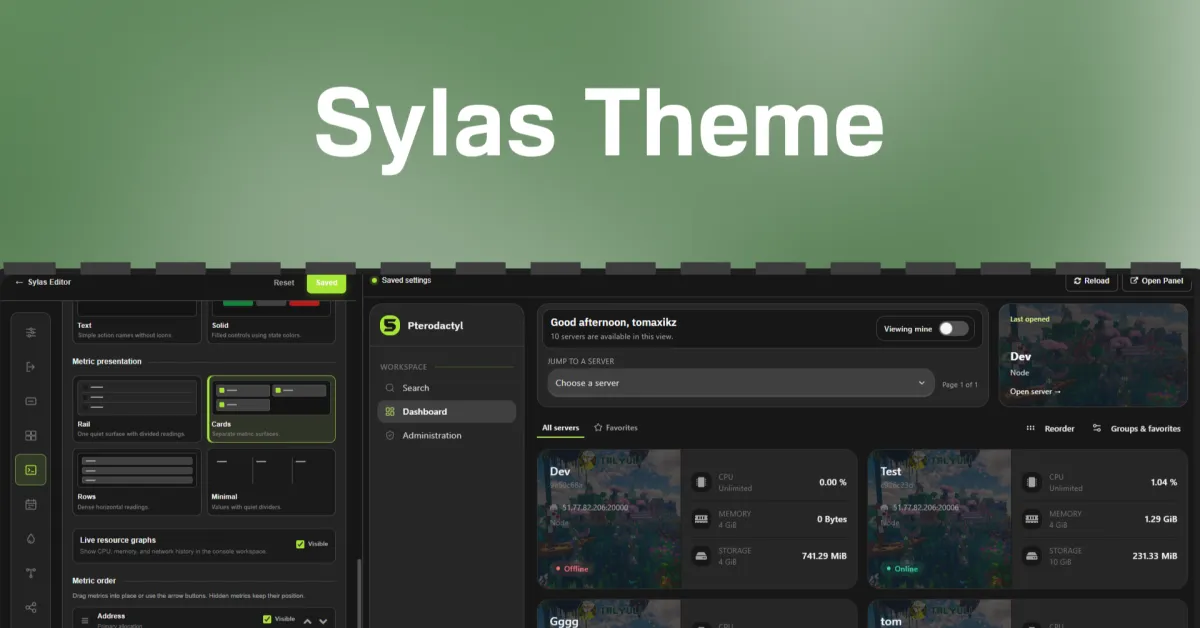Viewport: 1200px width, 628px height.
Task: Follow the Open server link
Action: coord(1035,391)
